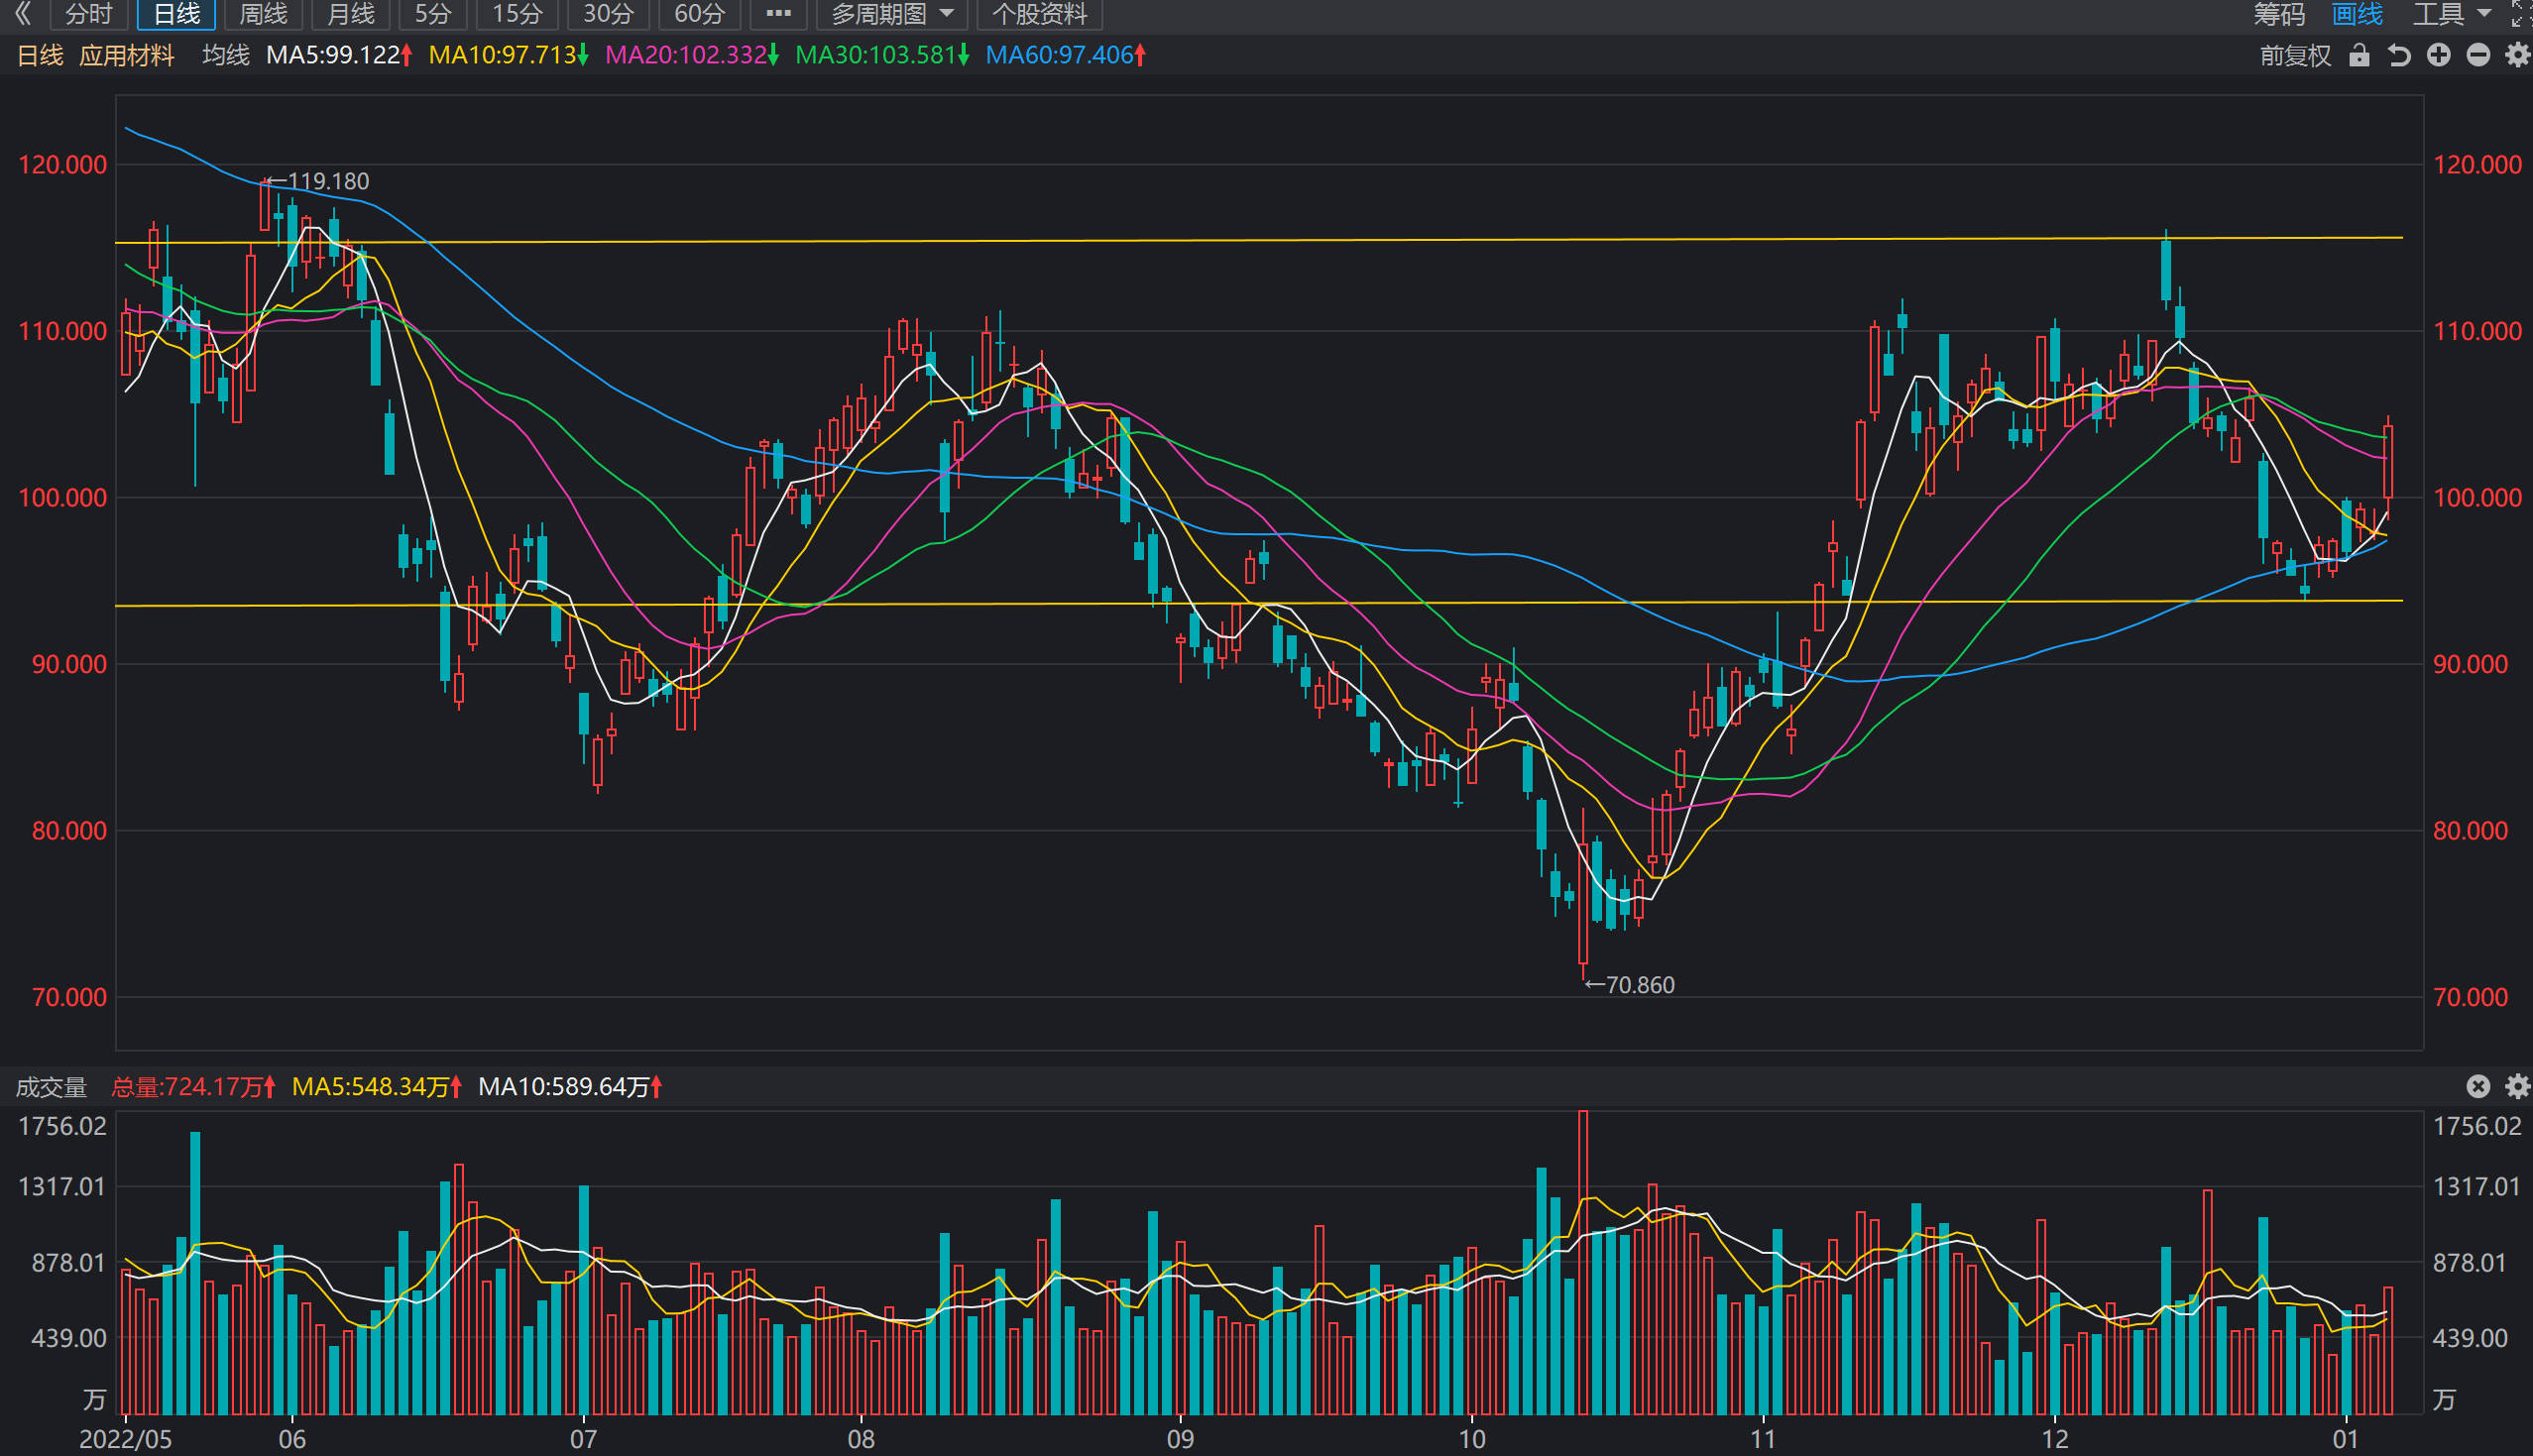Click the fullscreen expand icon
This screenshot has width=2533, height=1456.
pos(2520,14)
